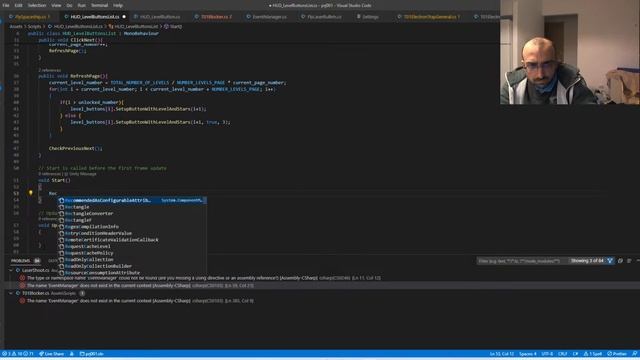The height and width of the screenshot is (360, 640).
Task: Click the 1 Spell status item
Action: click(593, 354)
